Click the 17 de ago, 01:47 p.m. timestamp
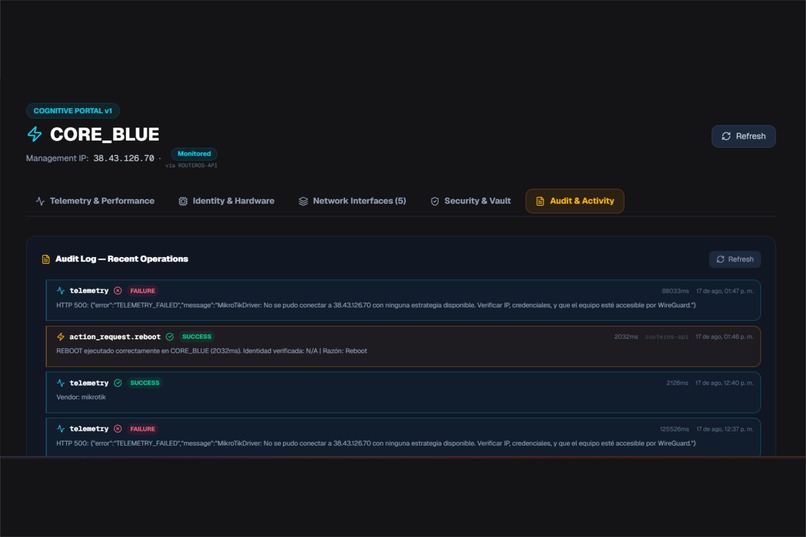Viewport: 806px width, 537px height. (x=724, y=291)
